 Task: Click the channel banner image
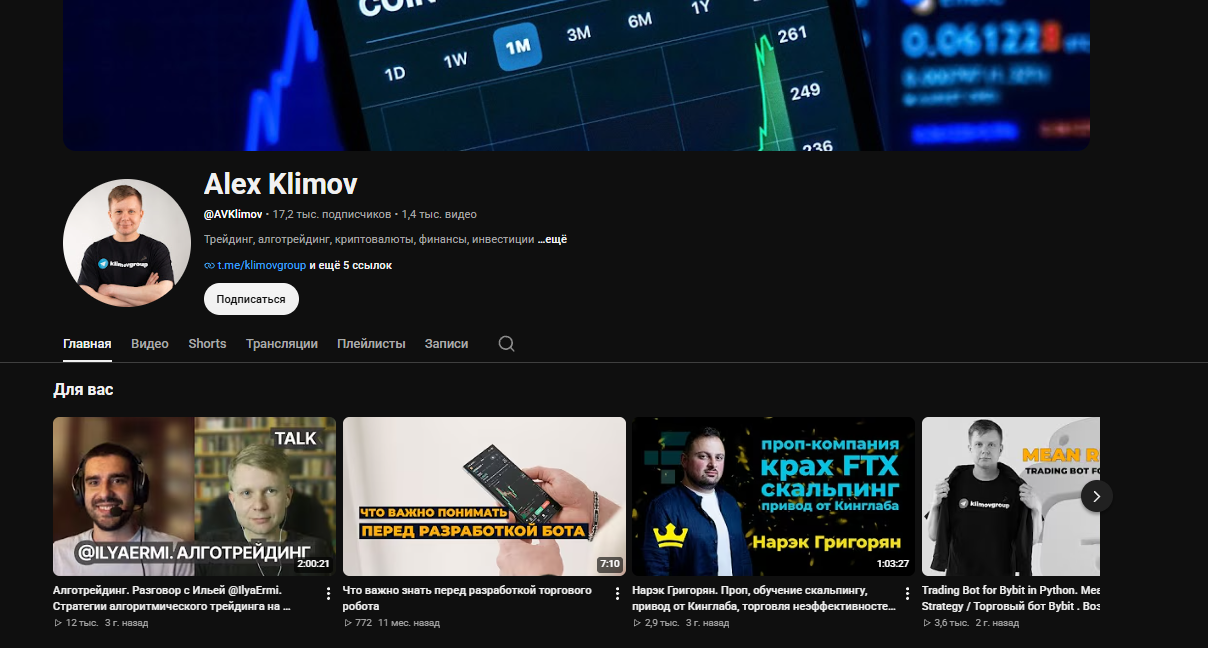(576, 75)
